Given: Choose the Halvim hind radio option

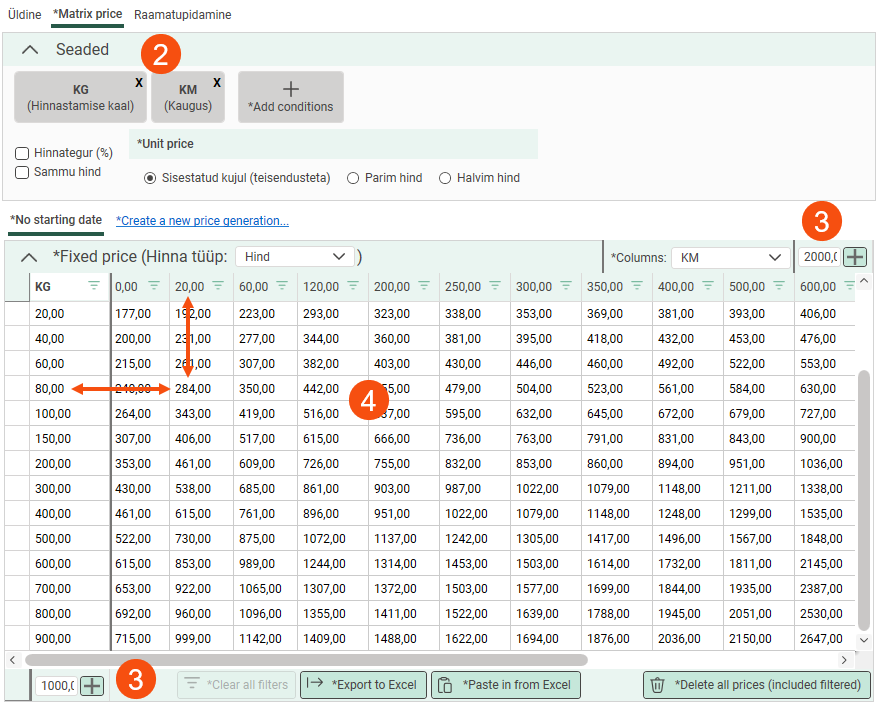Looking at the screenshot, I should click(x=446, y=178).
